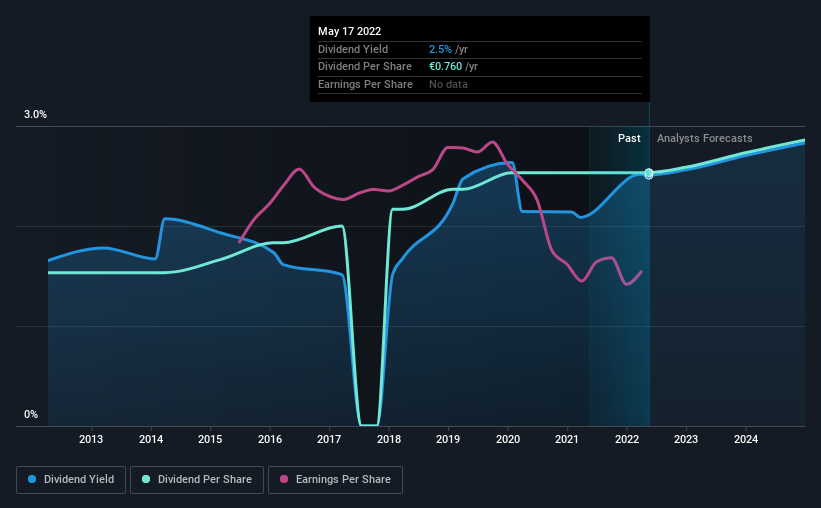Click the 2019 x-axis label
The height and width of the screenshot is (508, 821).
(x=448, y=439)
